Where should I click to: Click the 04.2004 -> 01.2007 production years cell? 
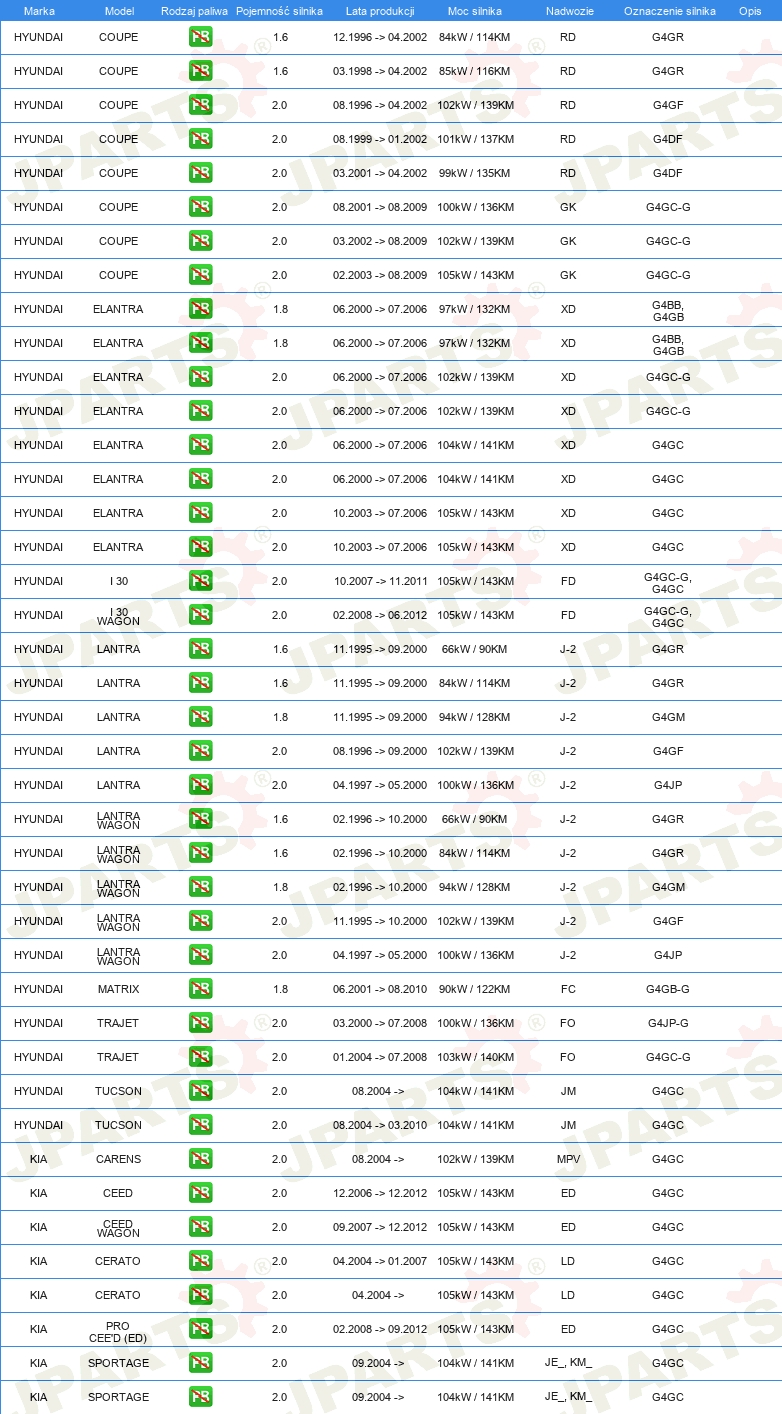coord(380,1261)
